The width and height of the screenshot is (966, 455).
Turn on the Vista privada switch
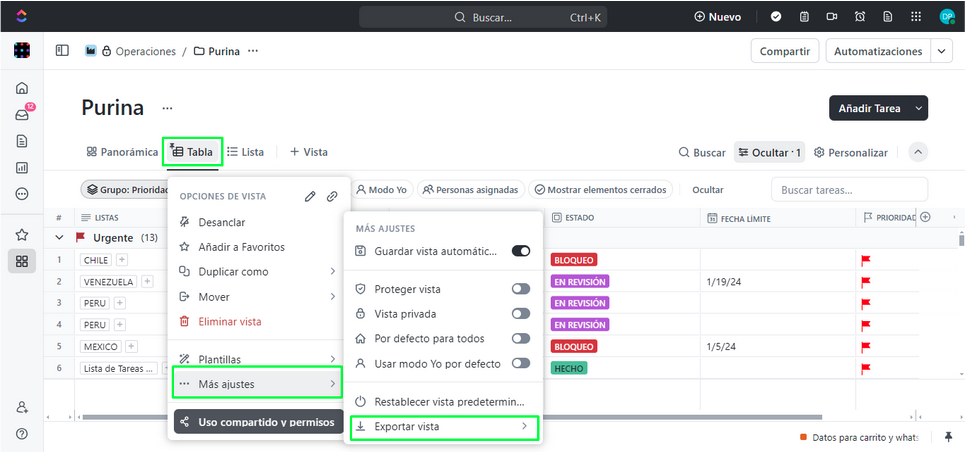[520, 313]
